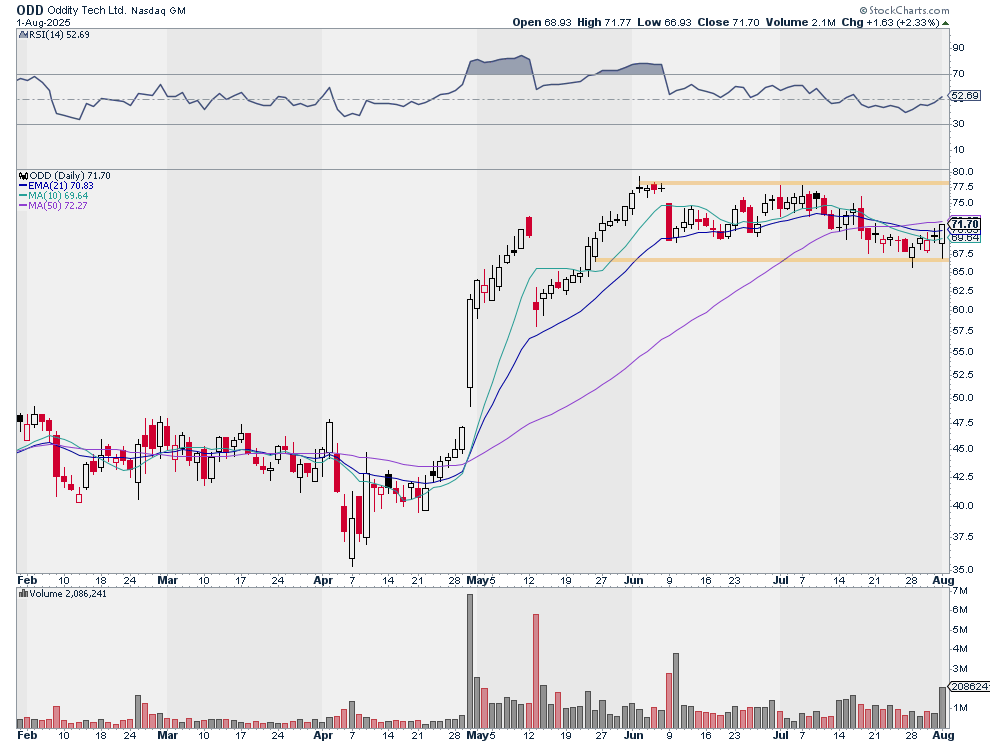Click the lower orange support line near 66.5
Image resolution: width=990 pixels, height=744 pixels.
click(x=772, y=260)
